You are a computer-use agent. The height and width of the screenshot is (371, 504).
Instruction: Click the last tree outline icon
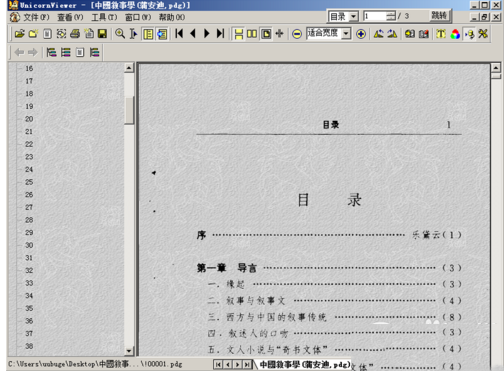tap(95, 52)
